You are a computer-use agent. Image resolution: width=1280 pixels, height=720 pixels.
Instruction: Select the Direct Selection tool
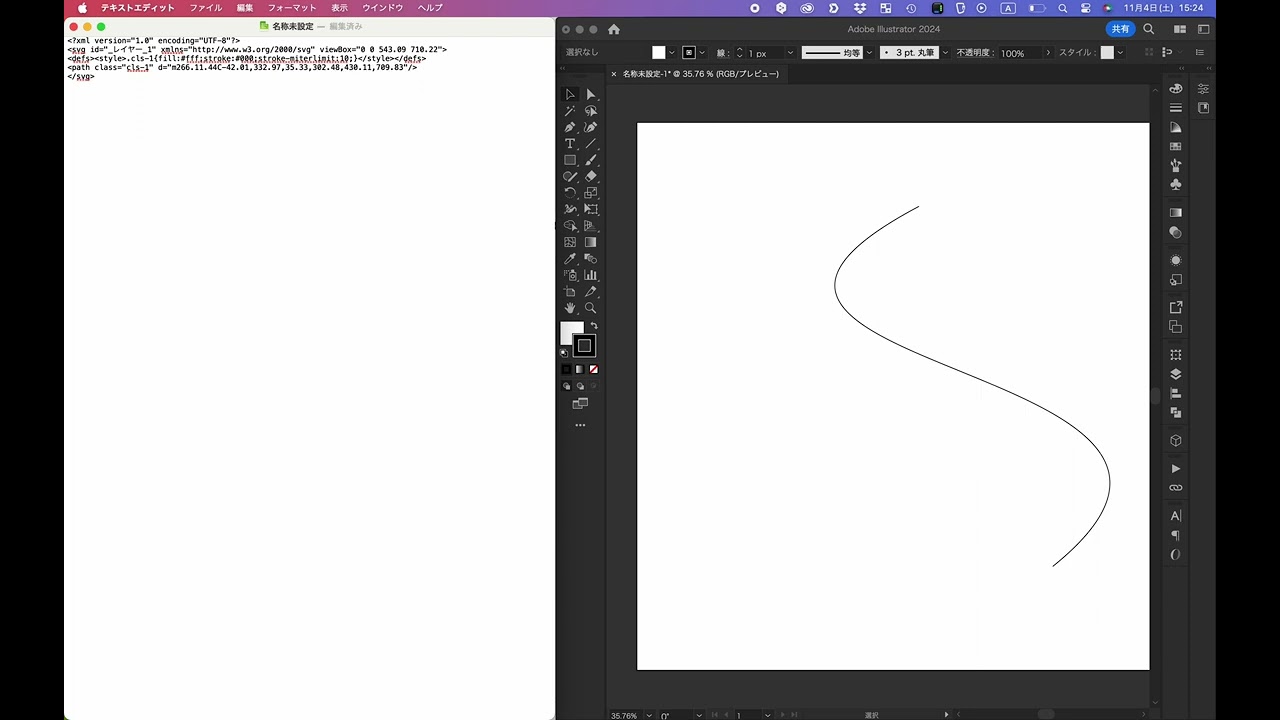point(591,94)
